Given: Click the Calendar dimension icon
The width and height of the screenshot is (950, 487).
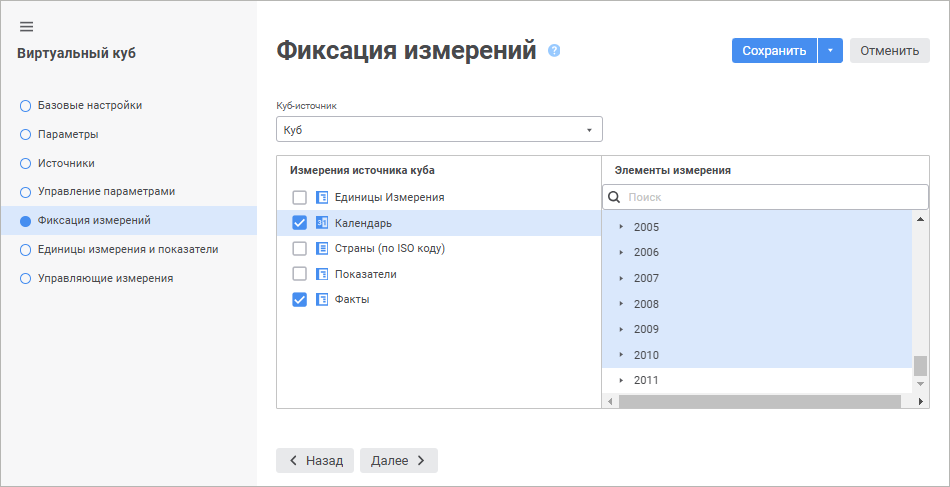Looking at the screenshot, I should pos(322,223).
